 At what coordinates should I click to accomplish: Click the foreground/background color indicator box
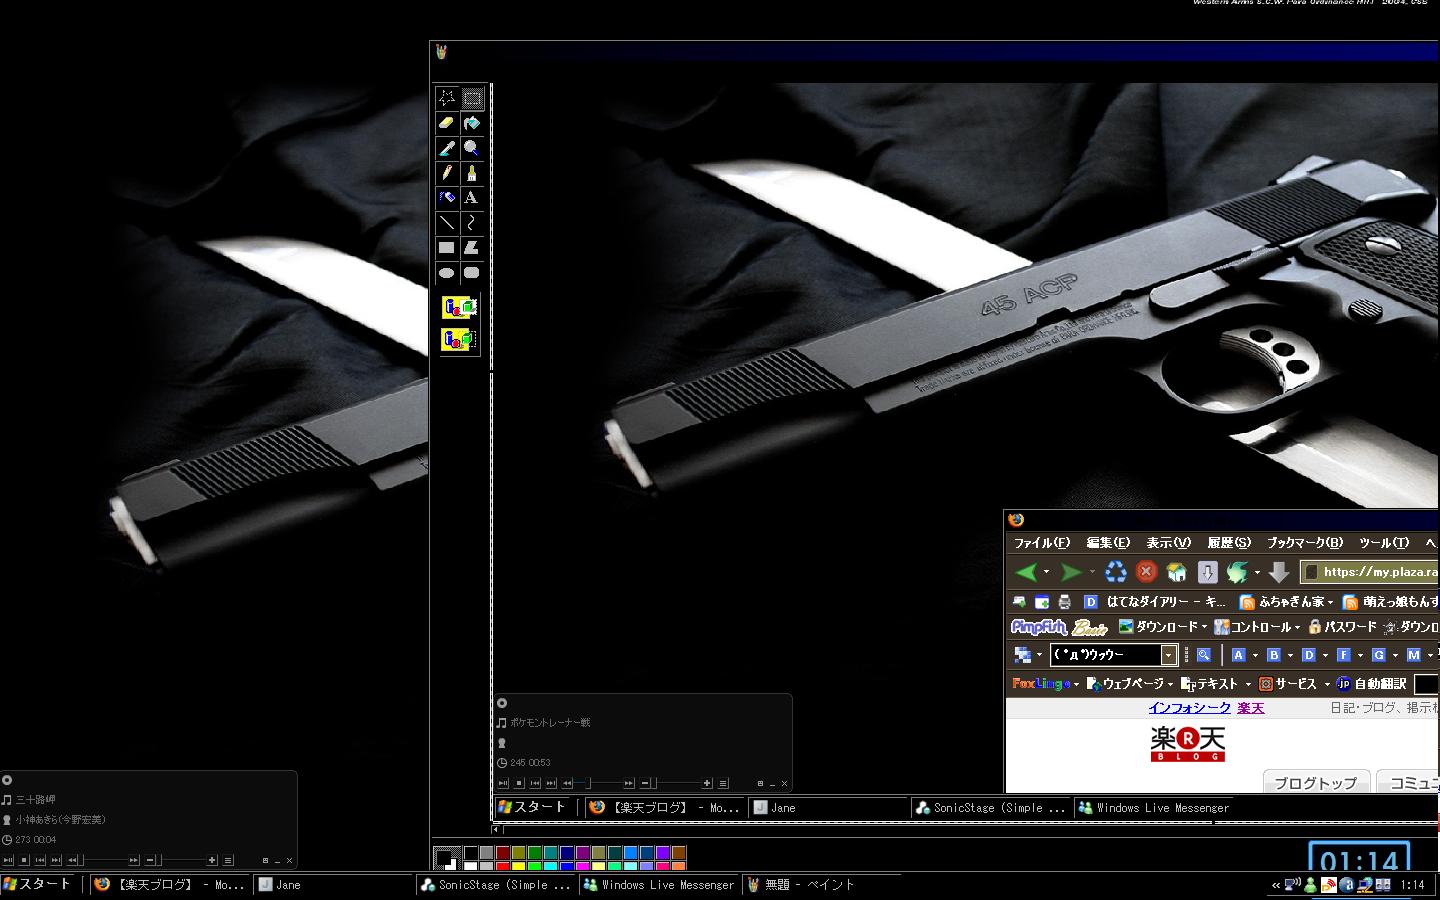click(x=447, y=858)
